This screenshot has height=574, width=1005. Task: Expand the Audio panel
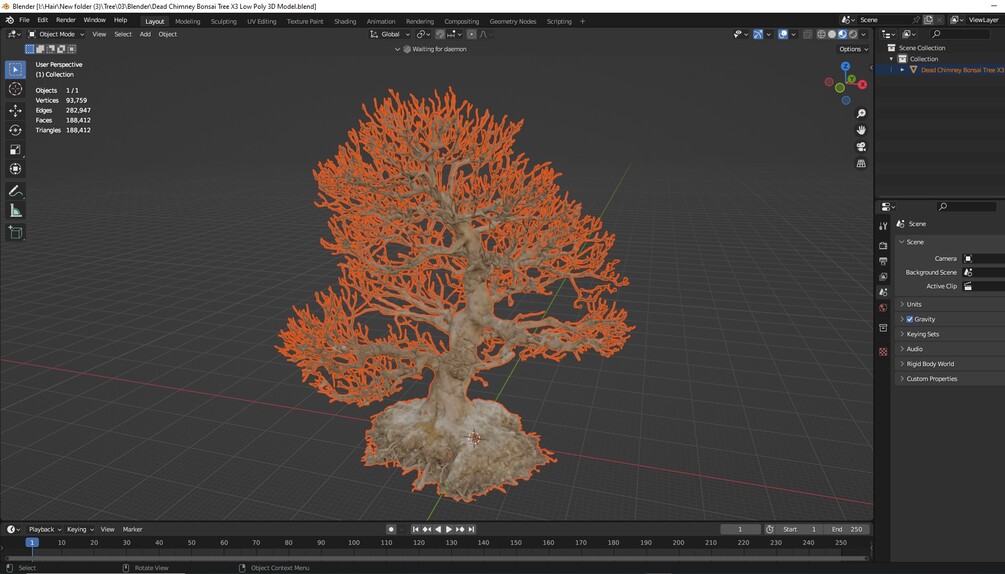click(914, 349)
